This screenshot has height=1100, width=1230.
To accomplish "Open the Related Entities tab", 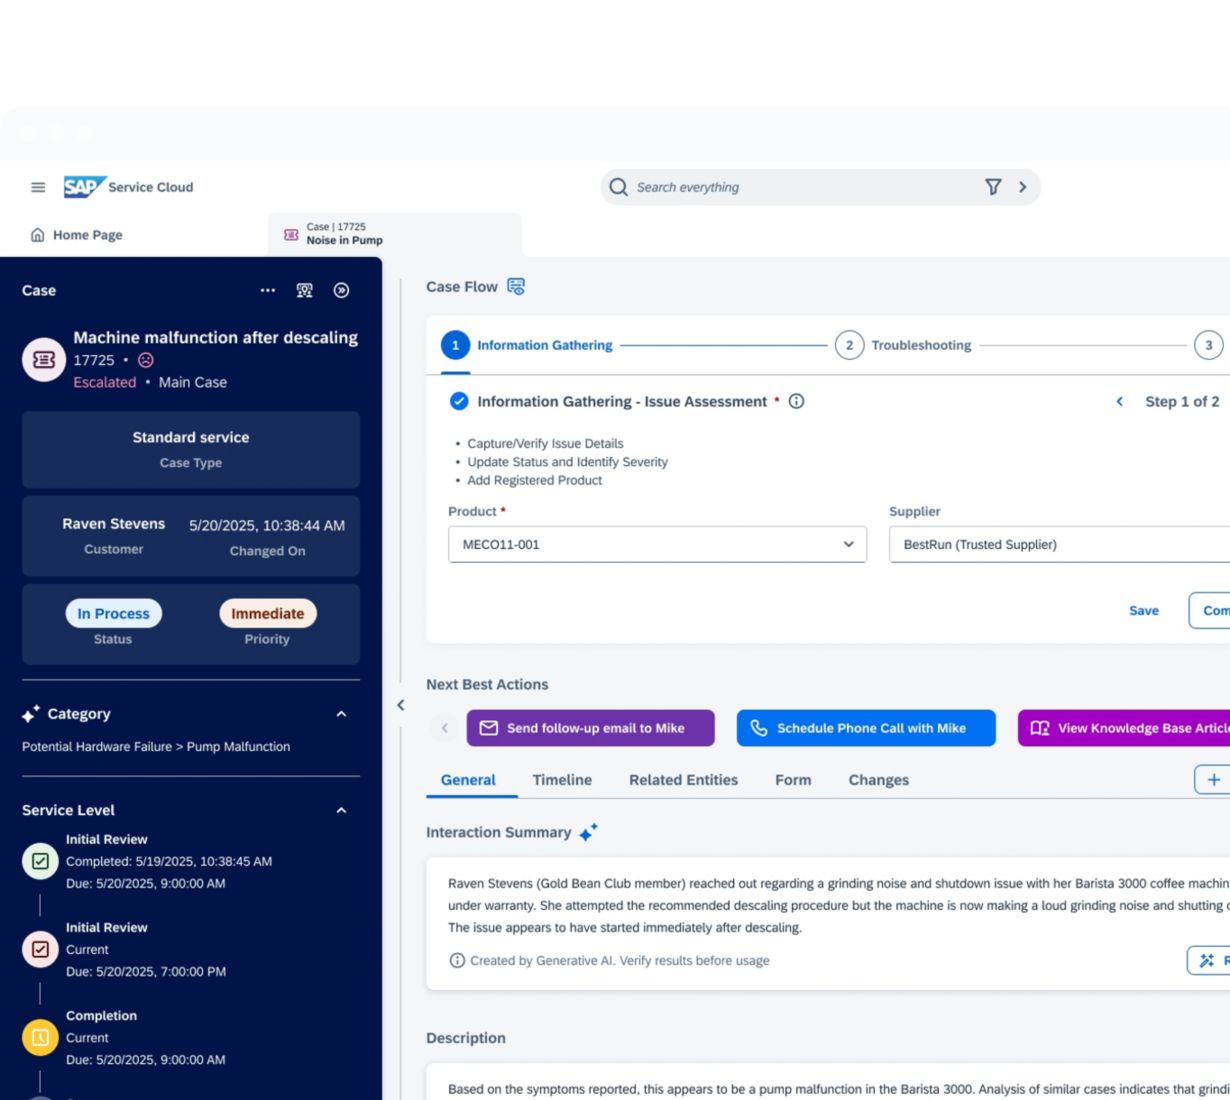I will [x=683, y=780].
